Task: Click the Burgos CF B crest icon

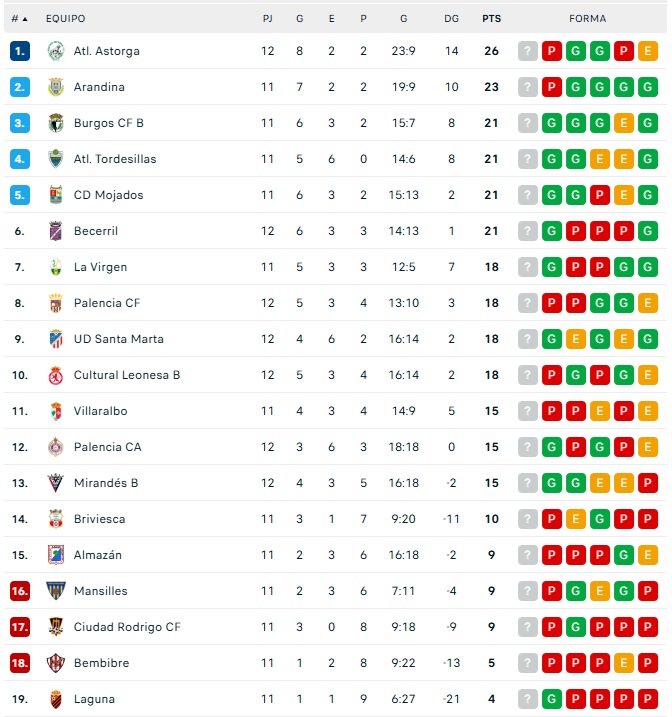Action: coord(55,123)
